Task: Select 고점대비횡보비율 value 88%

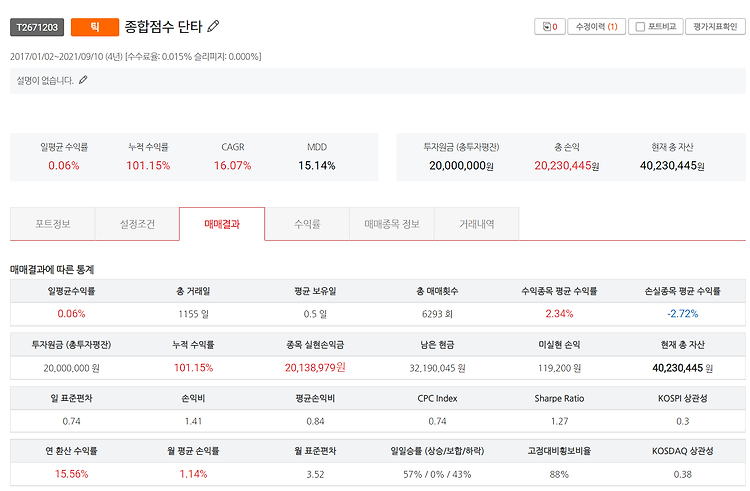Action: click(x=559, y=474)
